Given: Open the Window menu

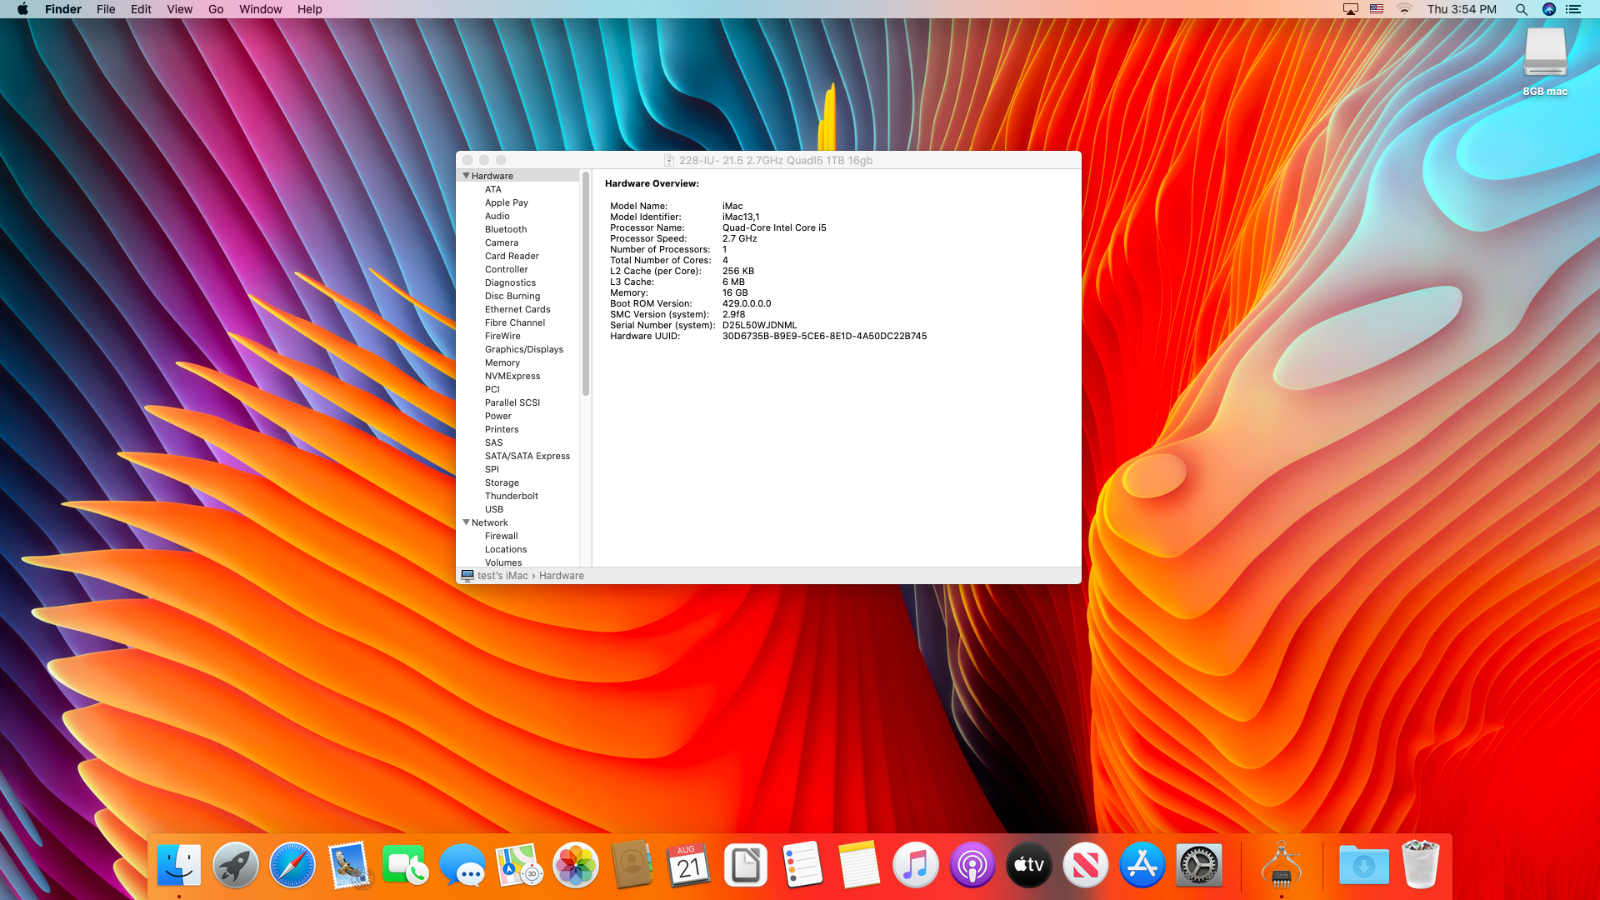Looking at the screenshot, I should tap(260, 9).
